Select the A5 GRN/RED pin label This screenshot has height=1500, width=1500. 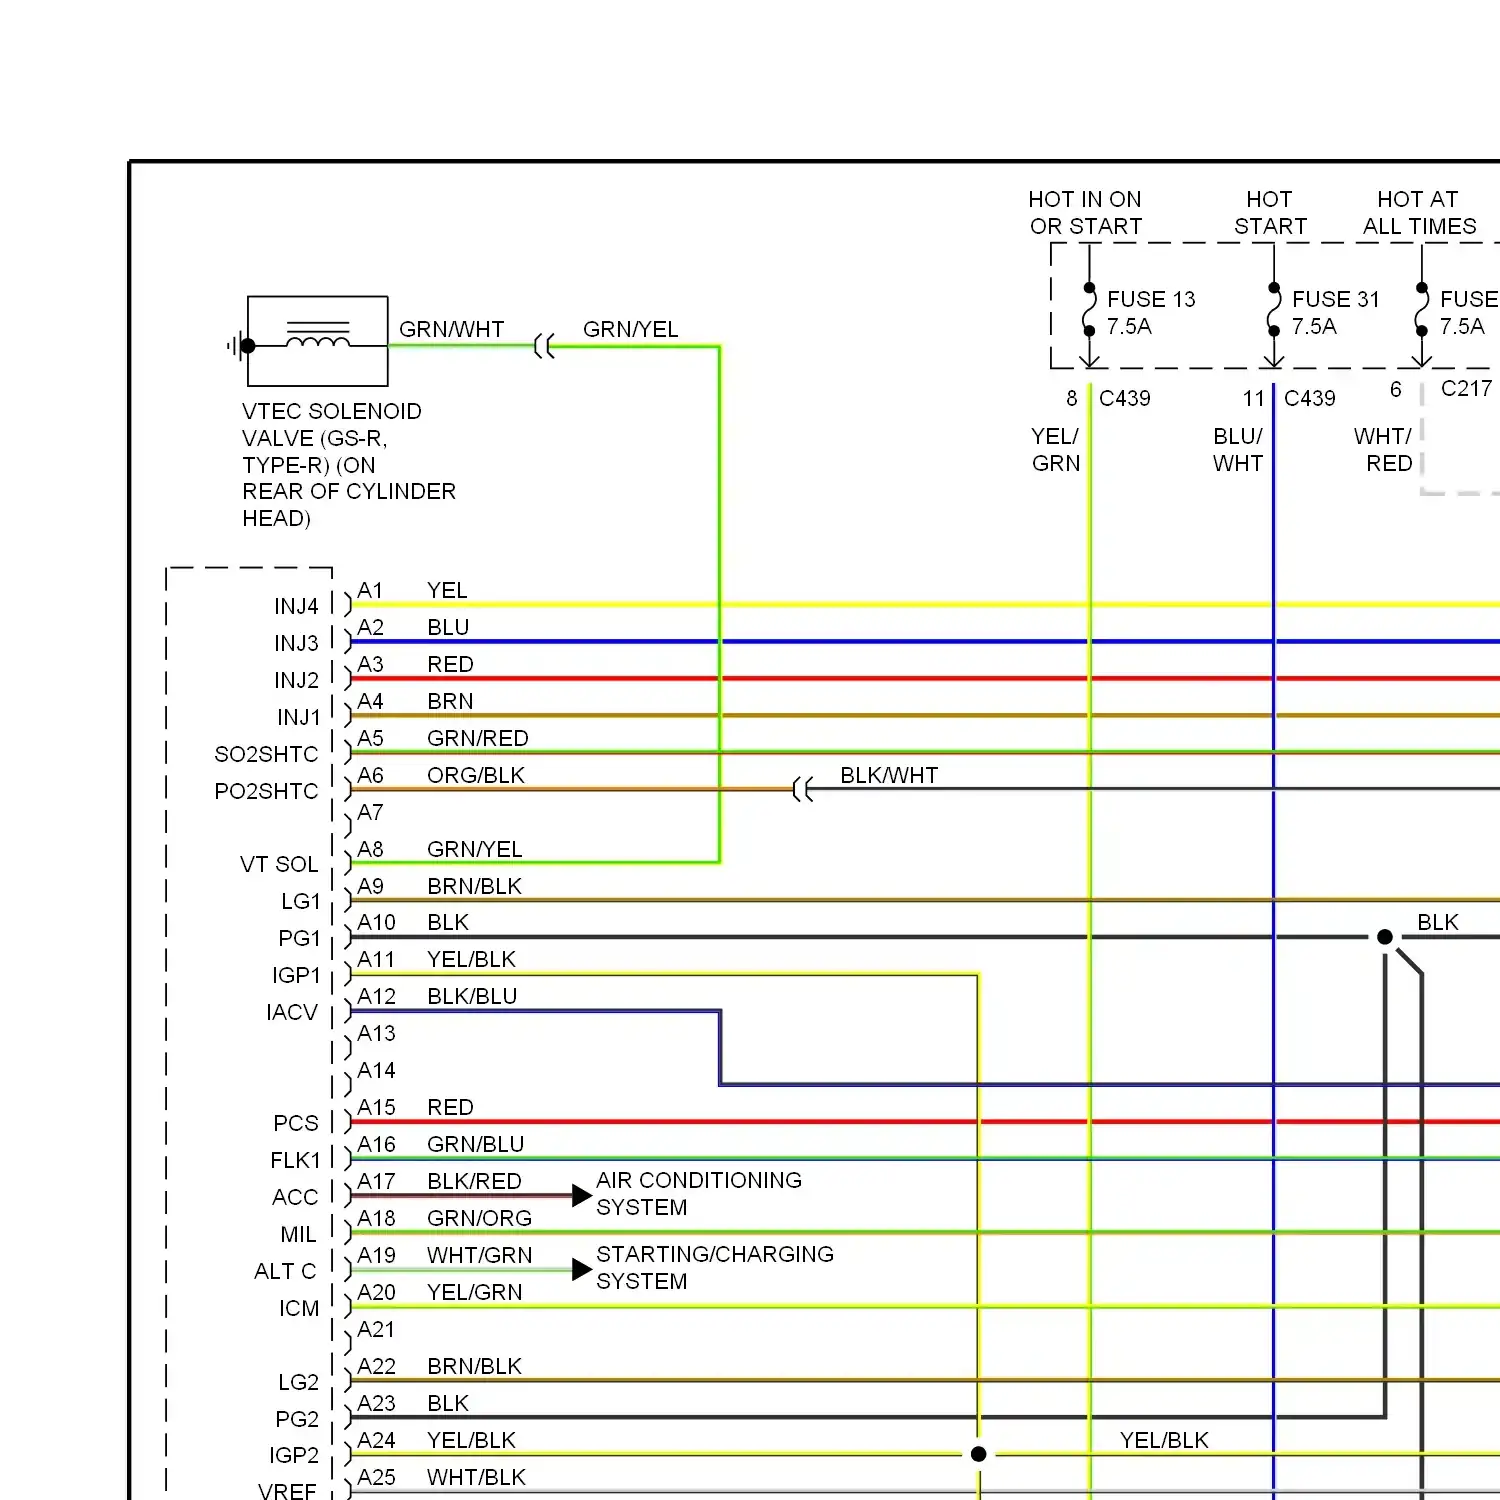(443, 738)
